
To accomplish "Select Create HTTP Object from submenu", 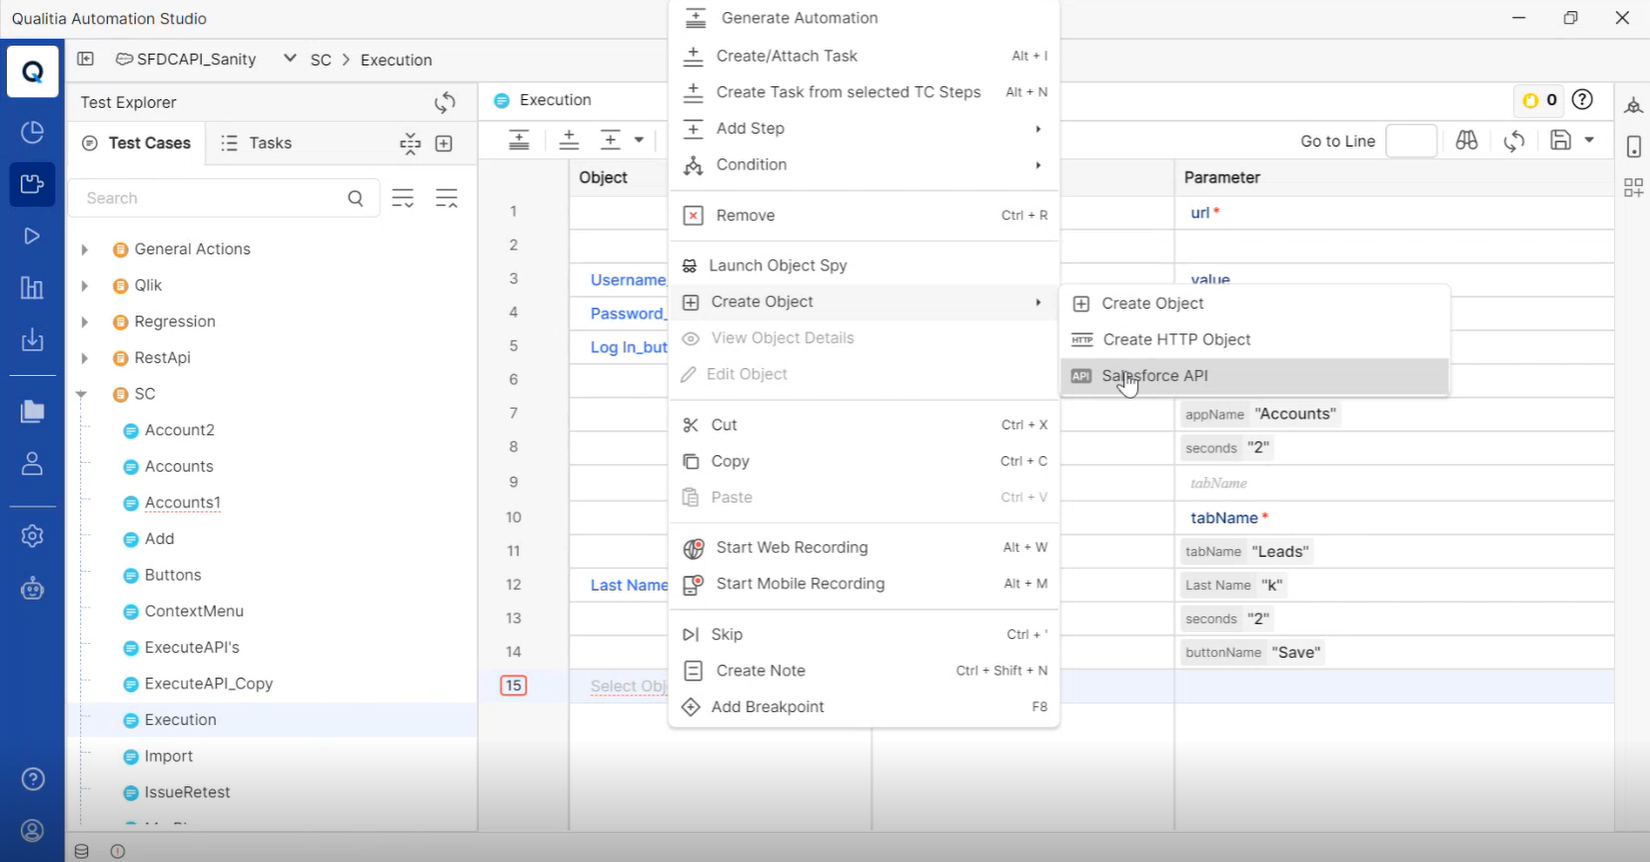I will pyautogui.click(x=1254, y=340).
